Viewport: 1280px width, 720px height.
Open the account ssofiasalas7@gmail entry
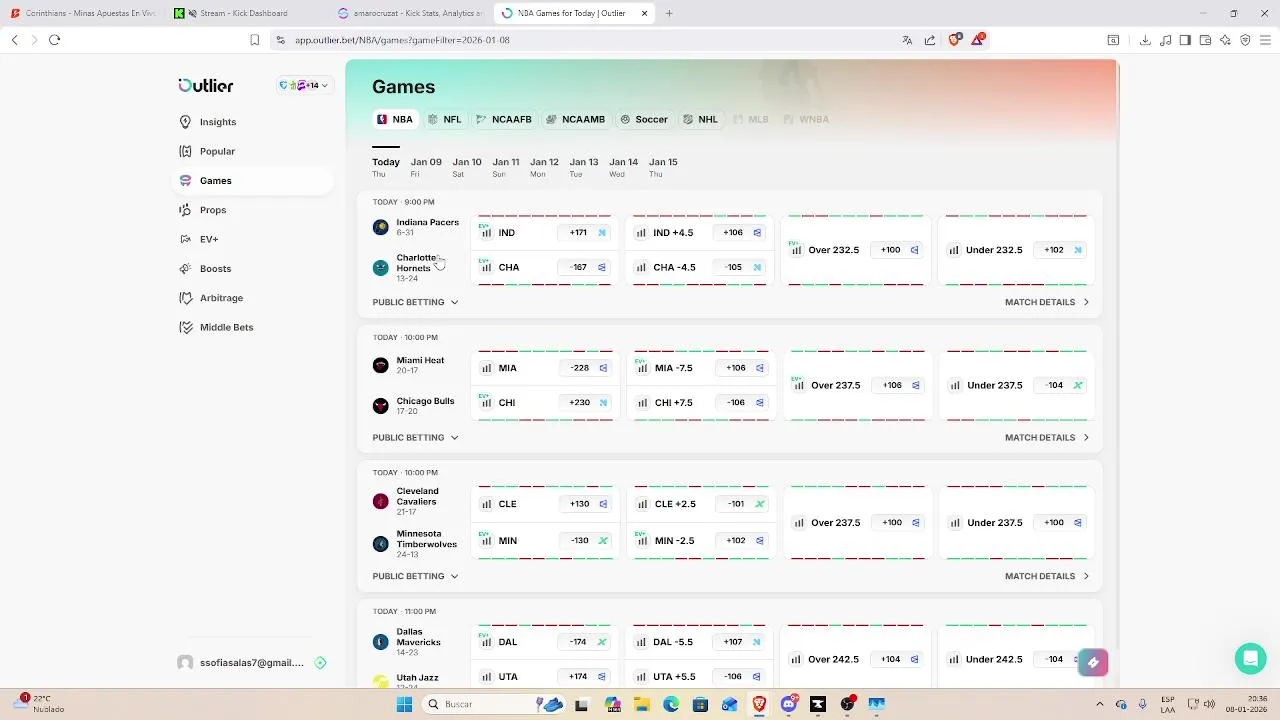point(252,663)
